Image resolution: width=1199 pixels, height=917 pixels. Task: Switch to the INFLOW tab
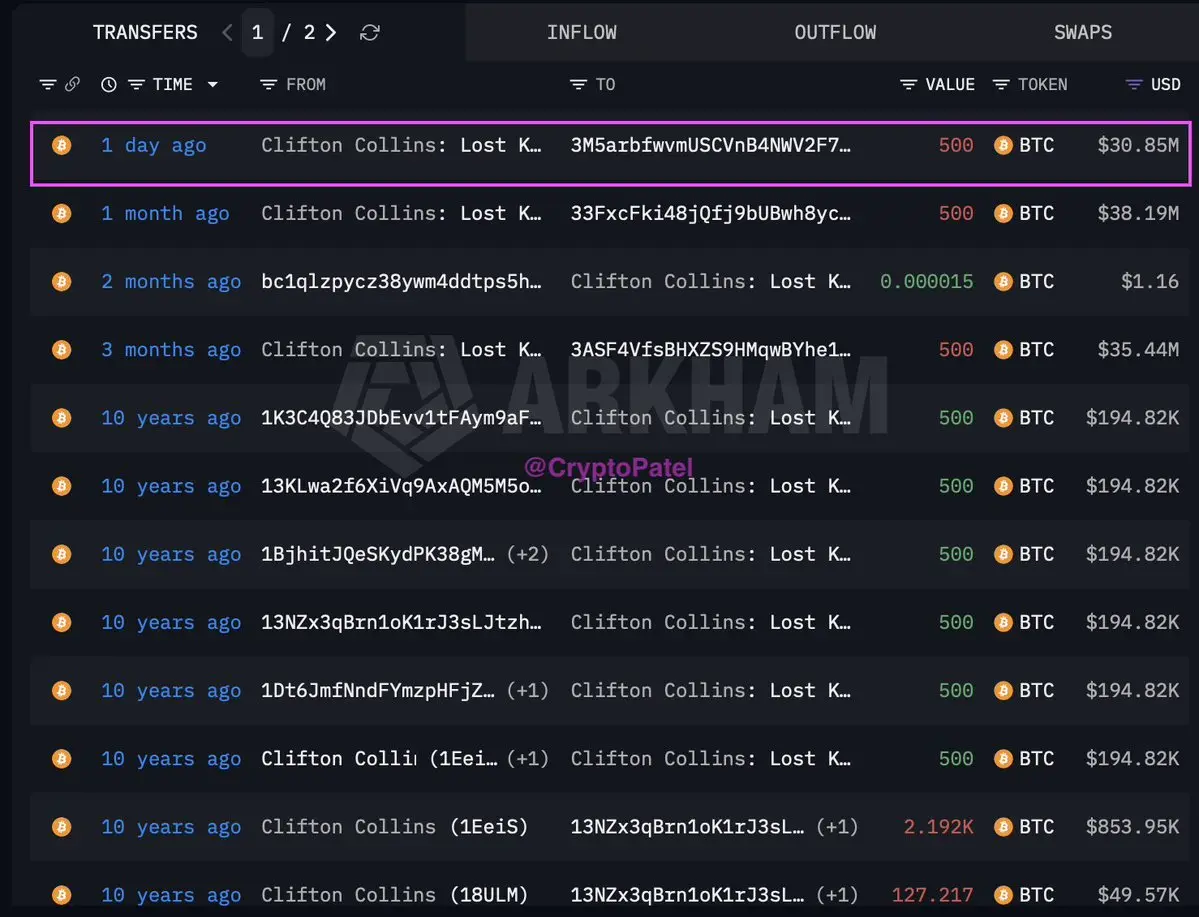tap(582, 32)
